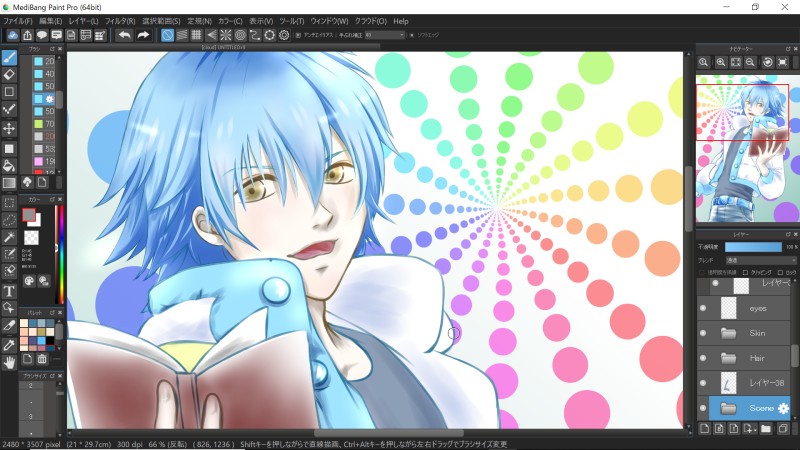Select the Hand pan tool

(x=9, y=362)
